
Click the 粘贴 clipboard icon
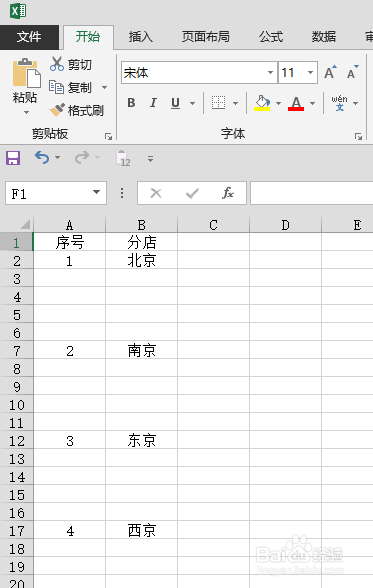tap(26, 74)
